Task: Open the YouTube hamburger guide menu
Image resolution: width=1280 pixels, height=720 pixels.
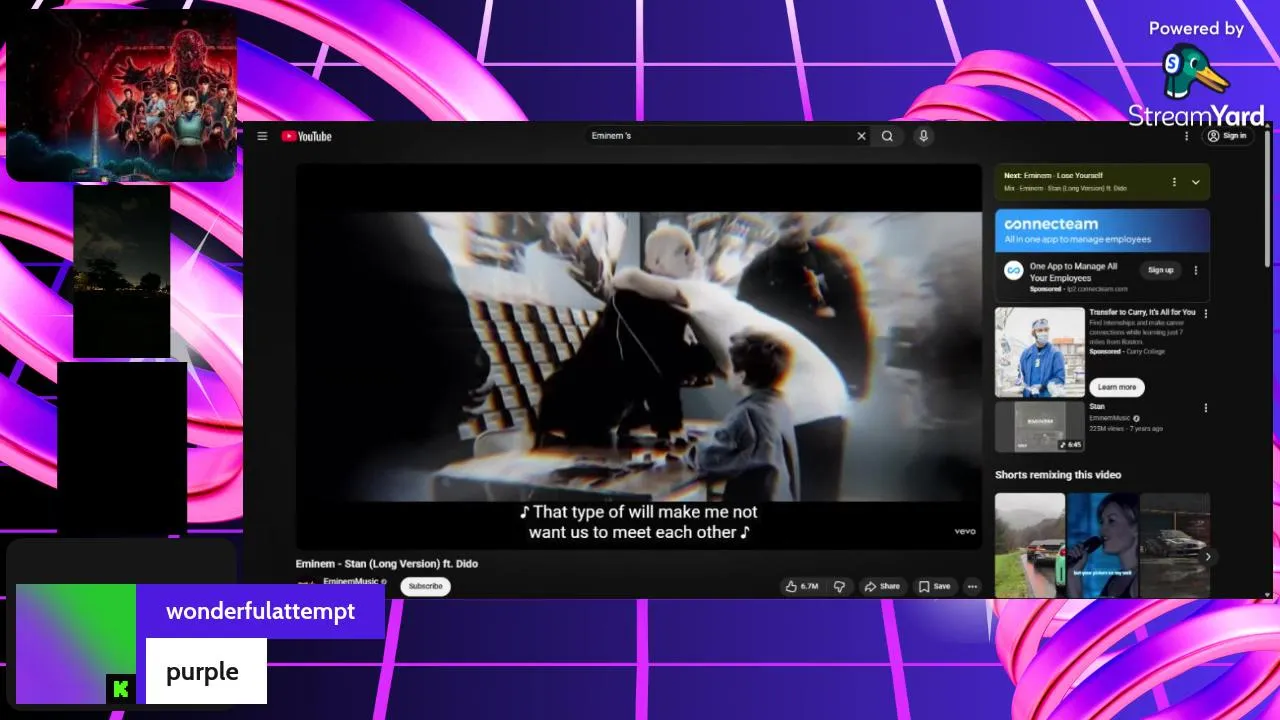Action: pyautogui.click(x=262, y=136)
